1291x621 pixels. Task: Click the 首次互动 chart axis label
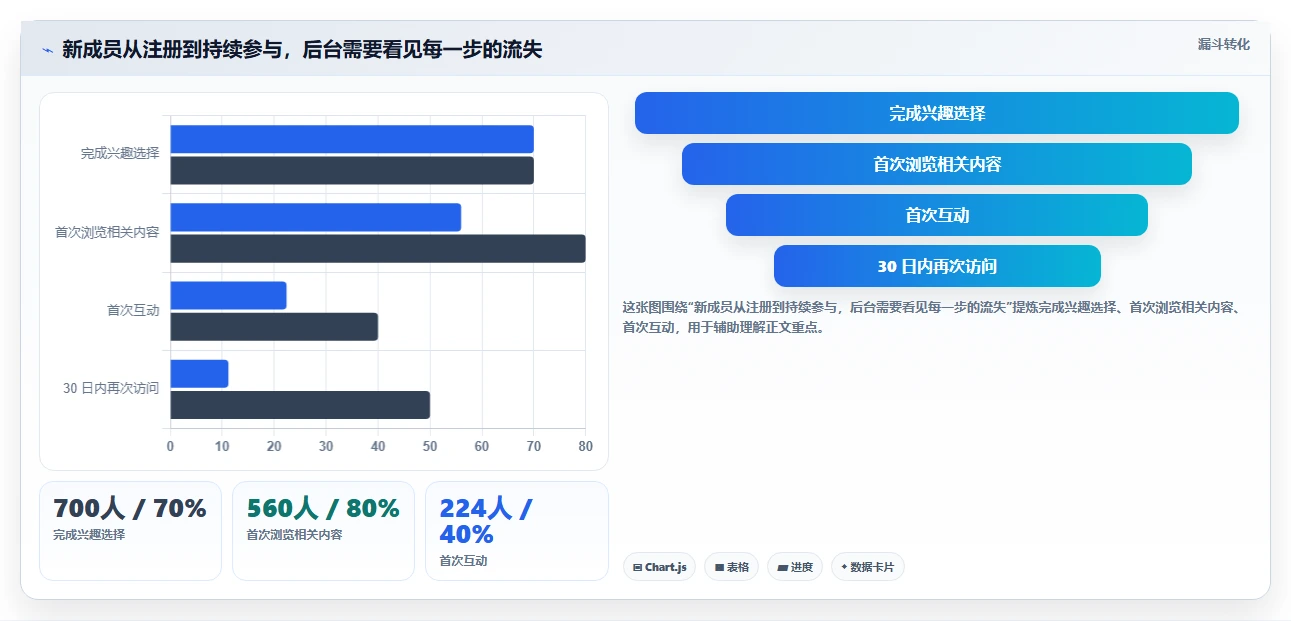133,310
